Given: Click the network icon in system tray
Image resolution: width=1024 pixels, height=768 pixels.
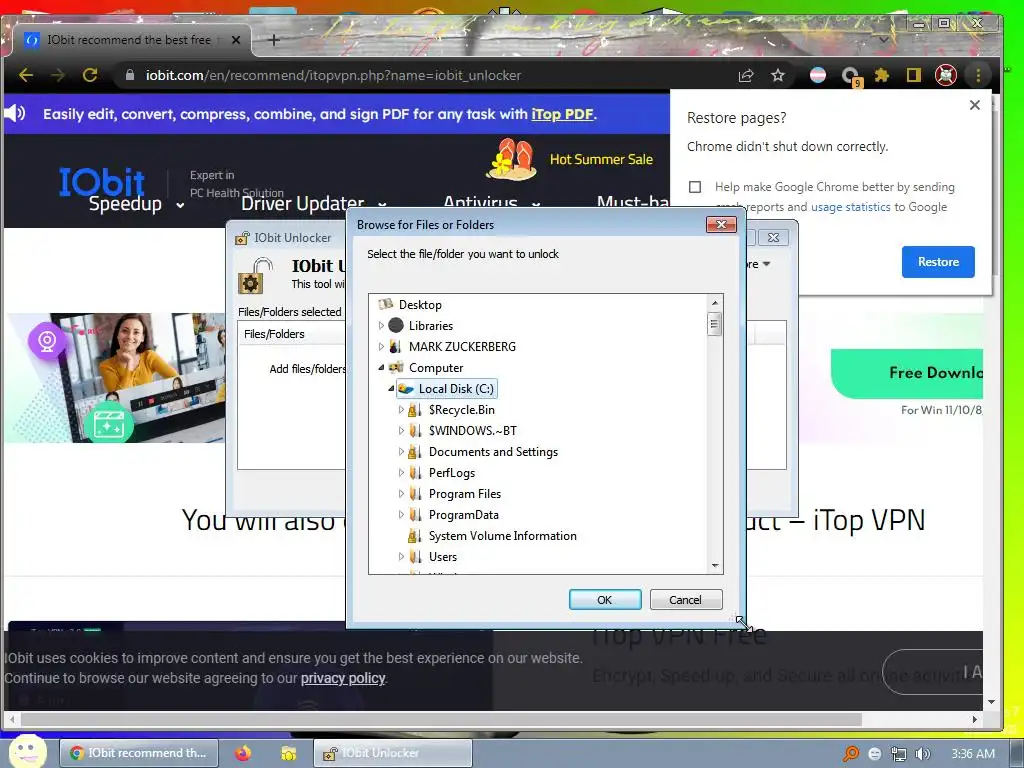Looking at the screenshot, I should click(x=899, y=754).
